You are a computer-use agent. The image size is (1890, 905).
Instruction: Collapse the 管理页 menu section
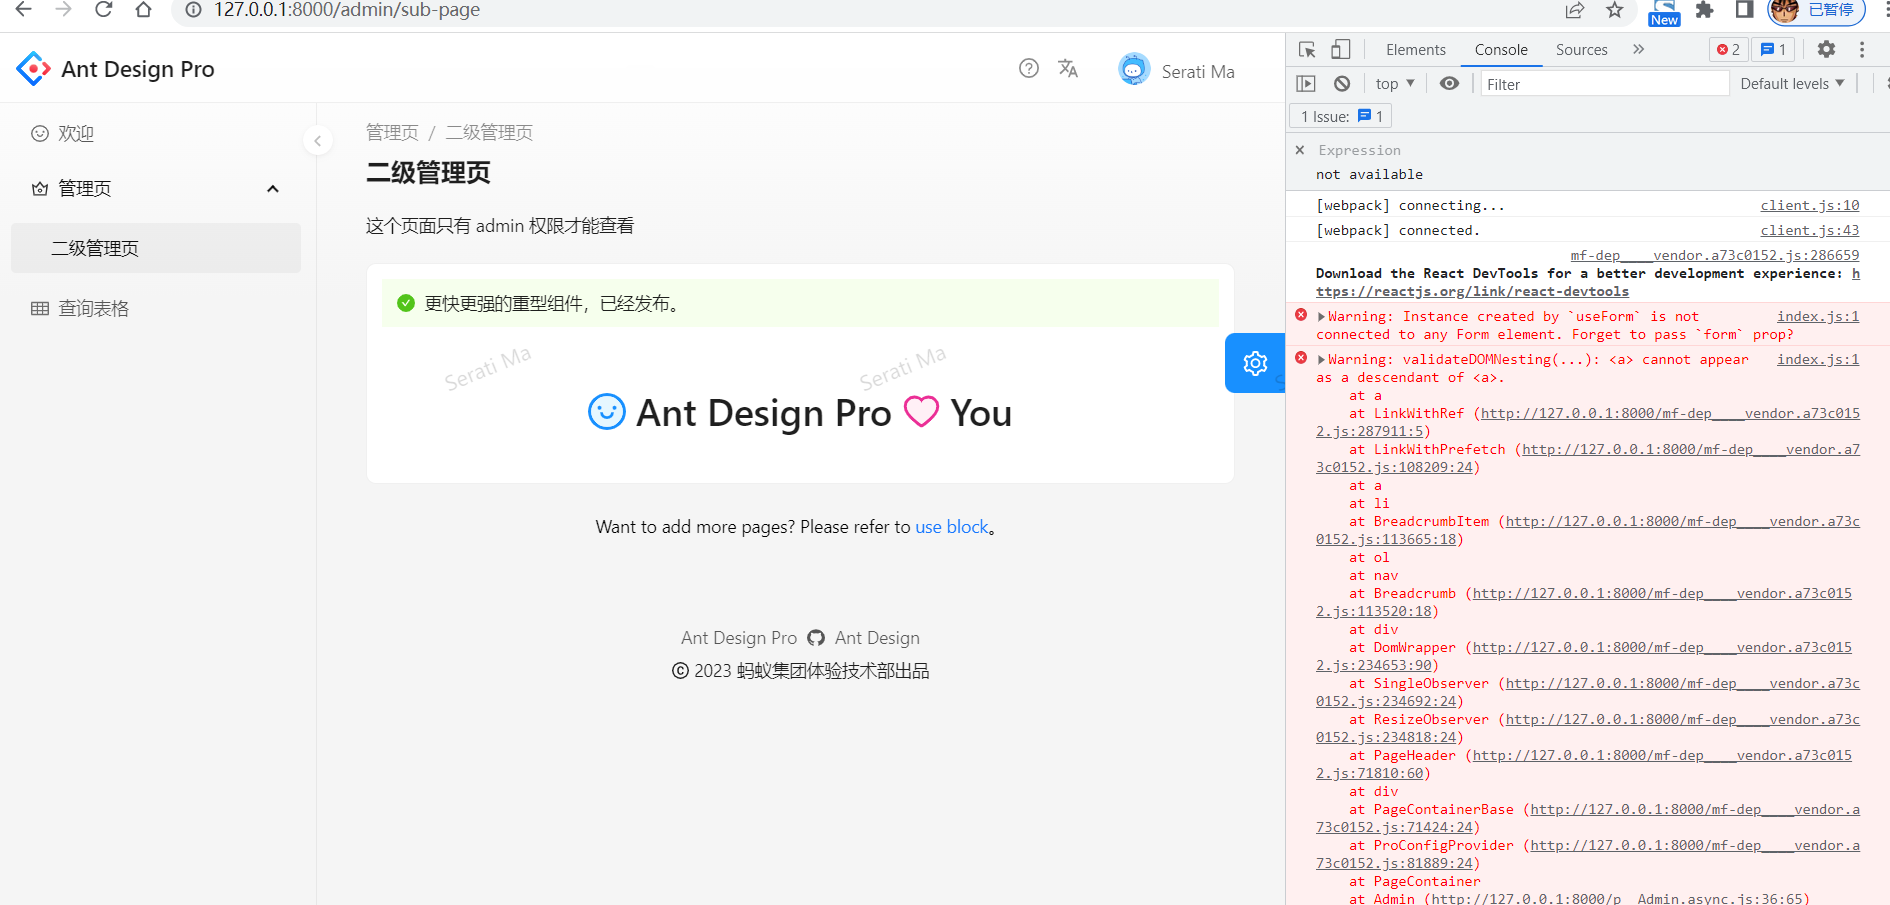[x=273, y=188]
